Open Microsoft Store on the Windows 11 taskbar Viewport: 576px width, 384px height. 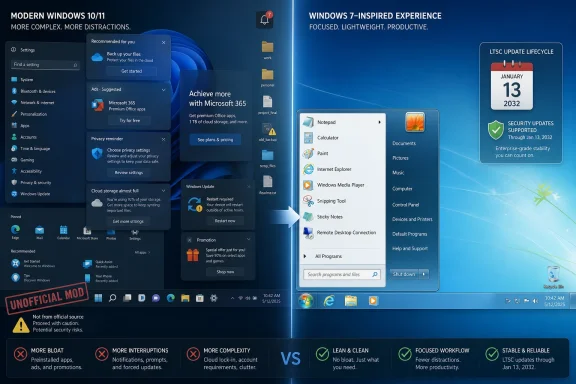click(x=199, y=298)
